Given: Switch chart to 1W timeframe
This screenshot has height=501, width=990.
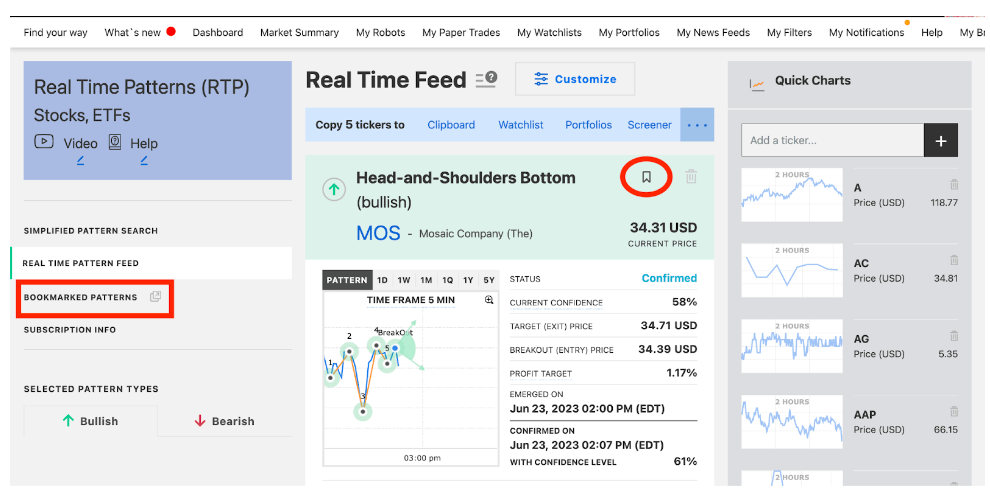Looking at the screenshot, I should pyautogui.click(x=404, y=280).
